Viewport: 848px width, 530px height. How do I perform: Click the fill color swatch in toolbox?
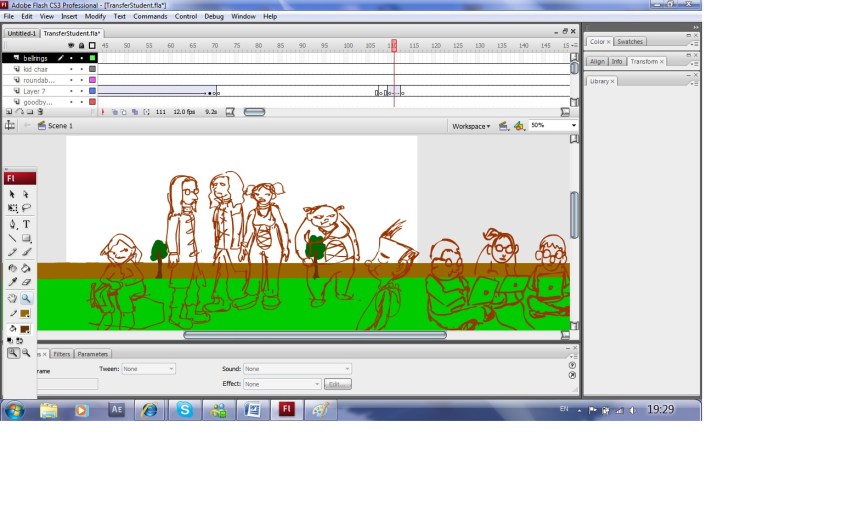point(24,328)
